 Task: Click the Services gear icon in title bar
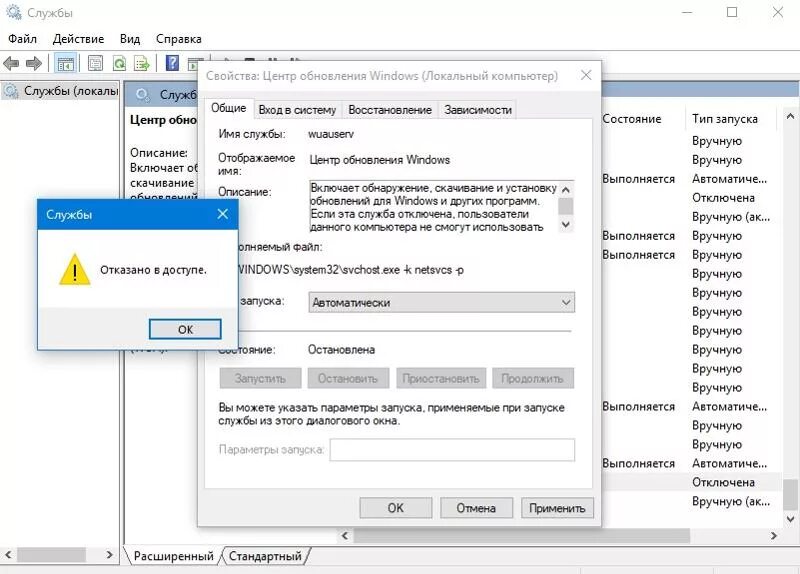click(x=14, y=12)
